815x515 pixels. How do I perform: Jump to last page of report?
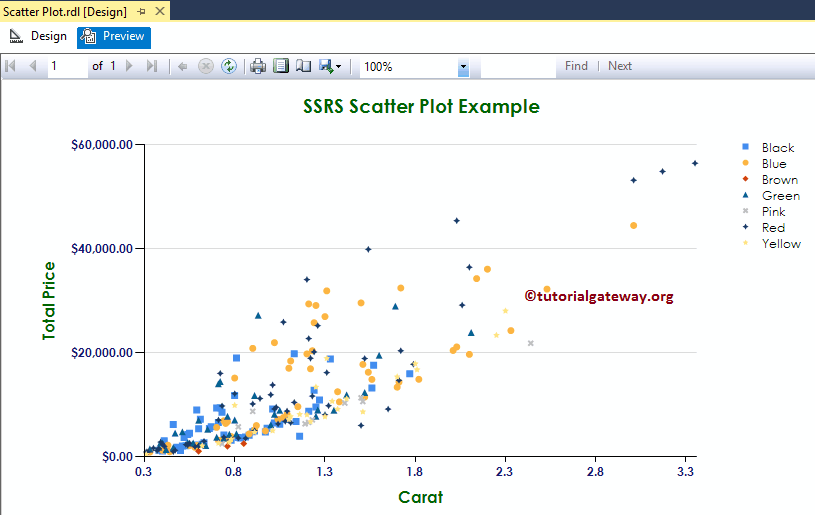point(152,66)
